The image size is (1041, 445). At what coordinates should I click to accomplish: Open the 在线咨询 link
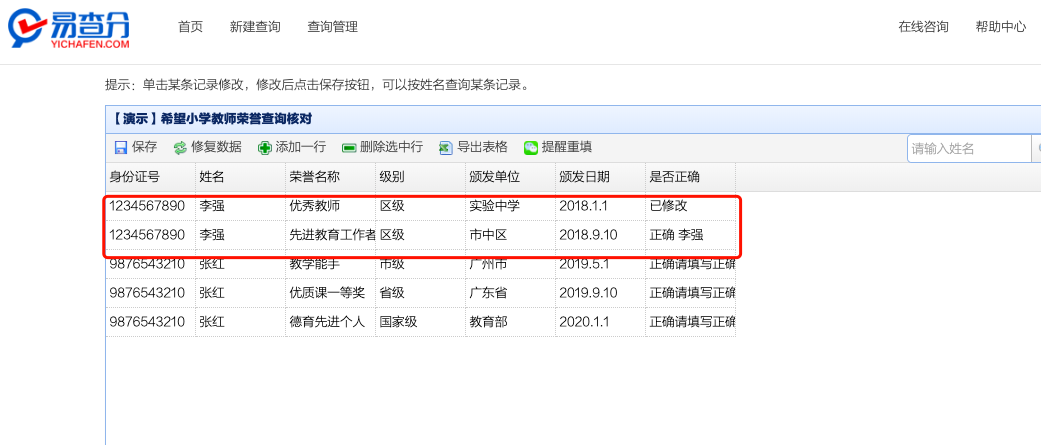(x=923, y=27)
